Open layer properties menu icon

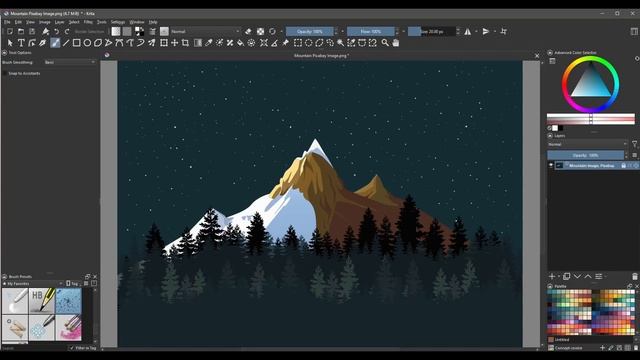tap(598, 276)
